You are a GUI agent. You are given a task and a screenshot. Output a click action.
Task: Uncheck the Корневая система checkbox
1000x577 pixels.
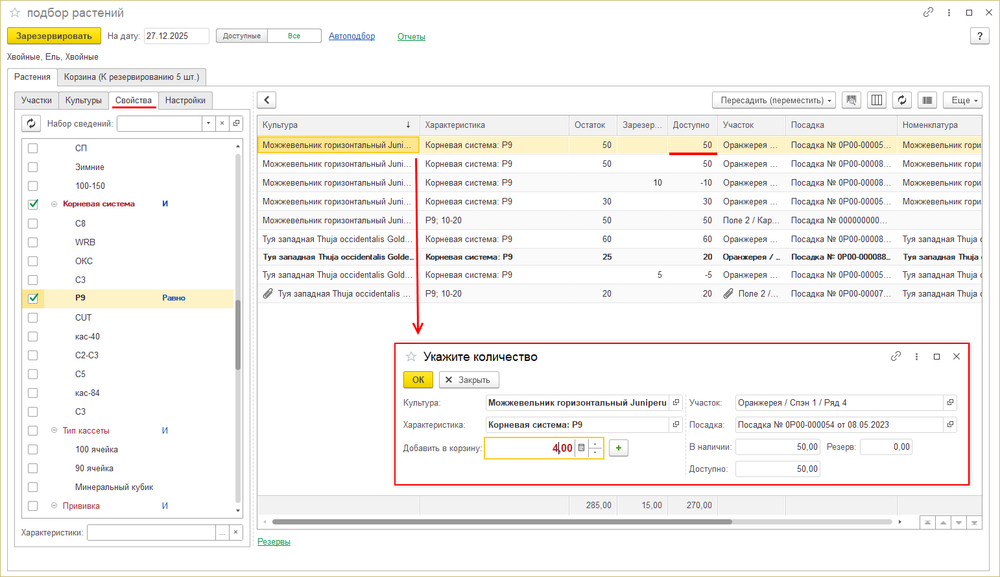33,204
